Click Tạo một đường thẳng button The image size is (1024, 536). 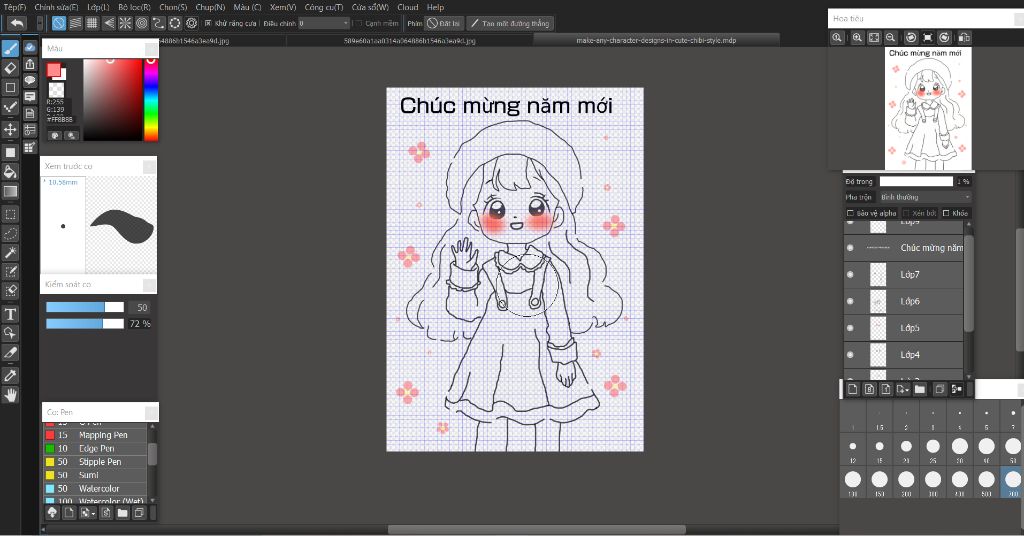[510, 24]
